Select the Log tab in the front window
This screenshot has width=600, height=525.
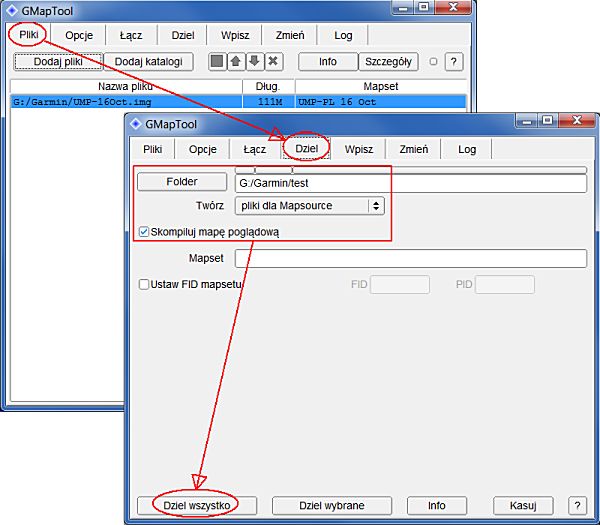[x=467, y=148]
